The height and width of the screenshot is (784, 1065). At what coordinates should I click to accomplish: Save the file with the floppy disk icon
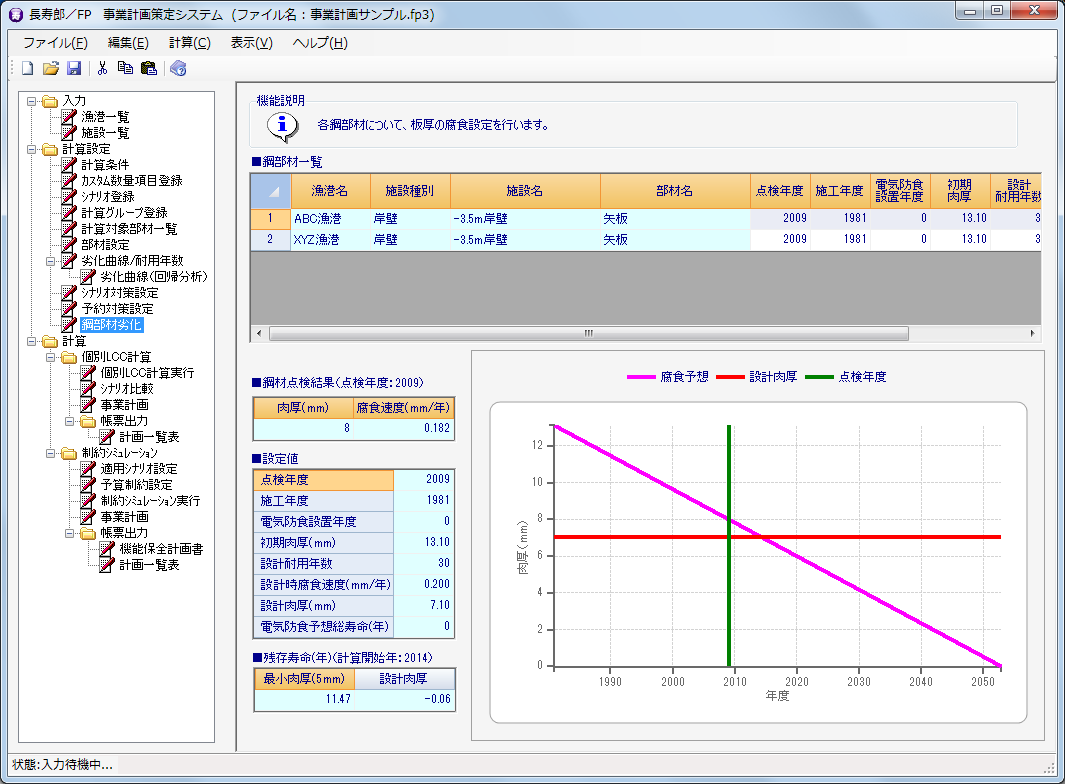click(74, 68)
